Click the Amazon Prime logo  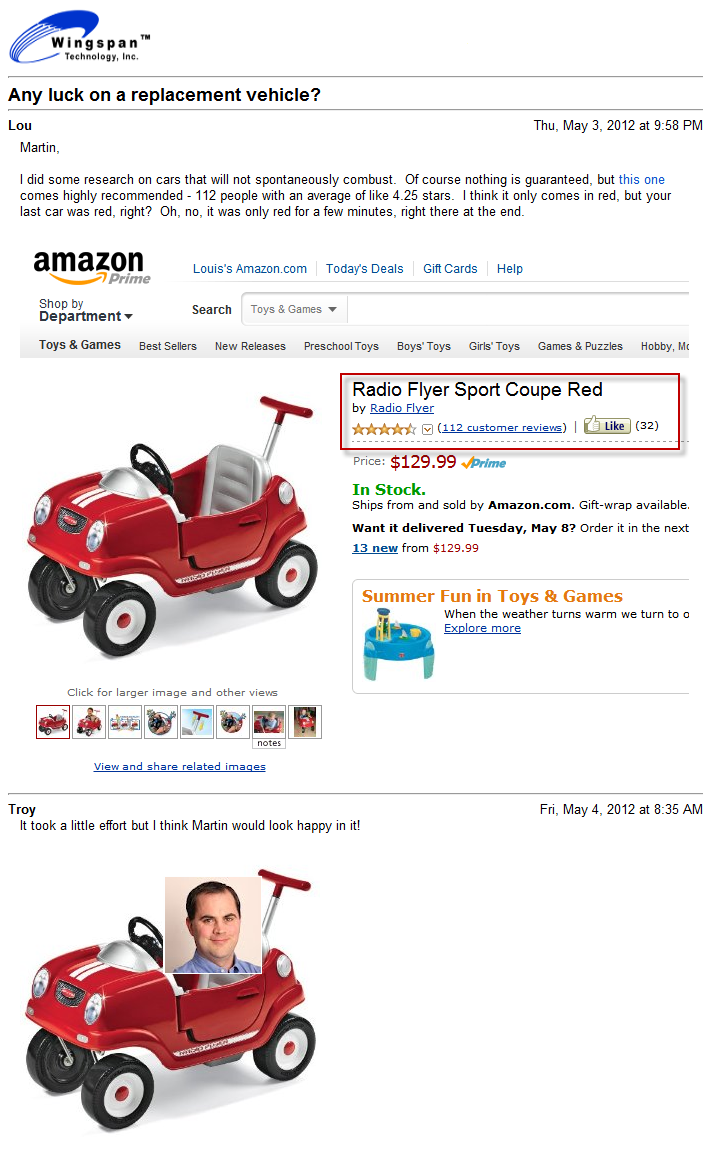click(92, 268)
